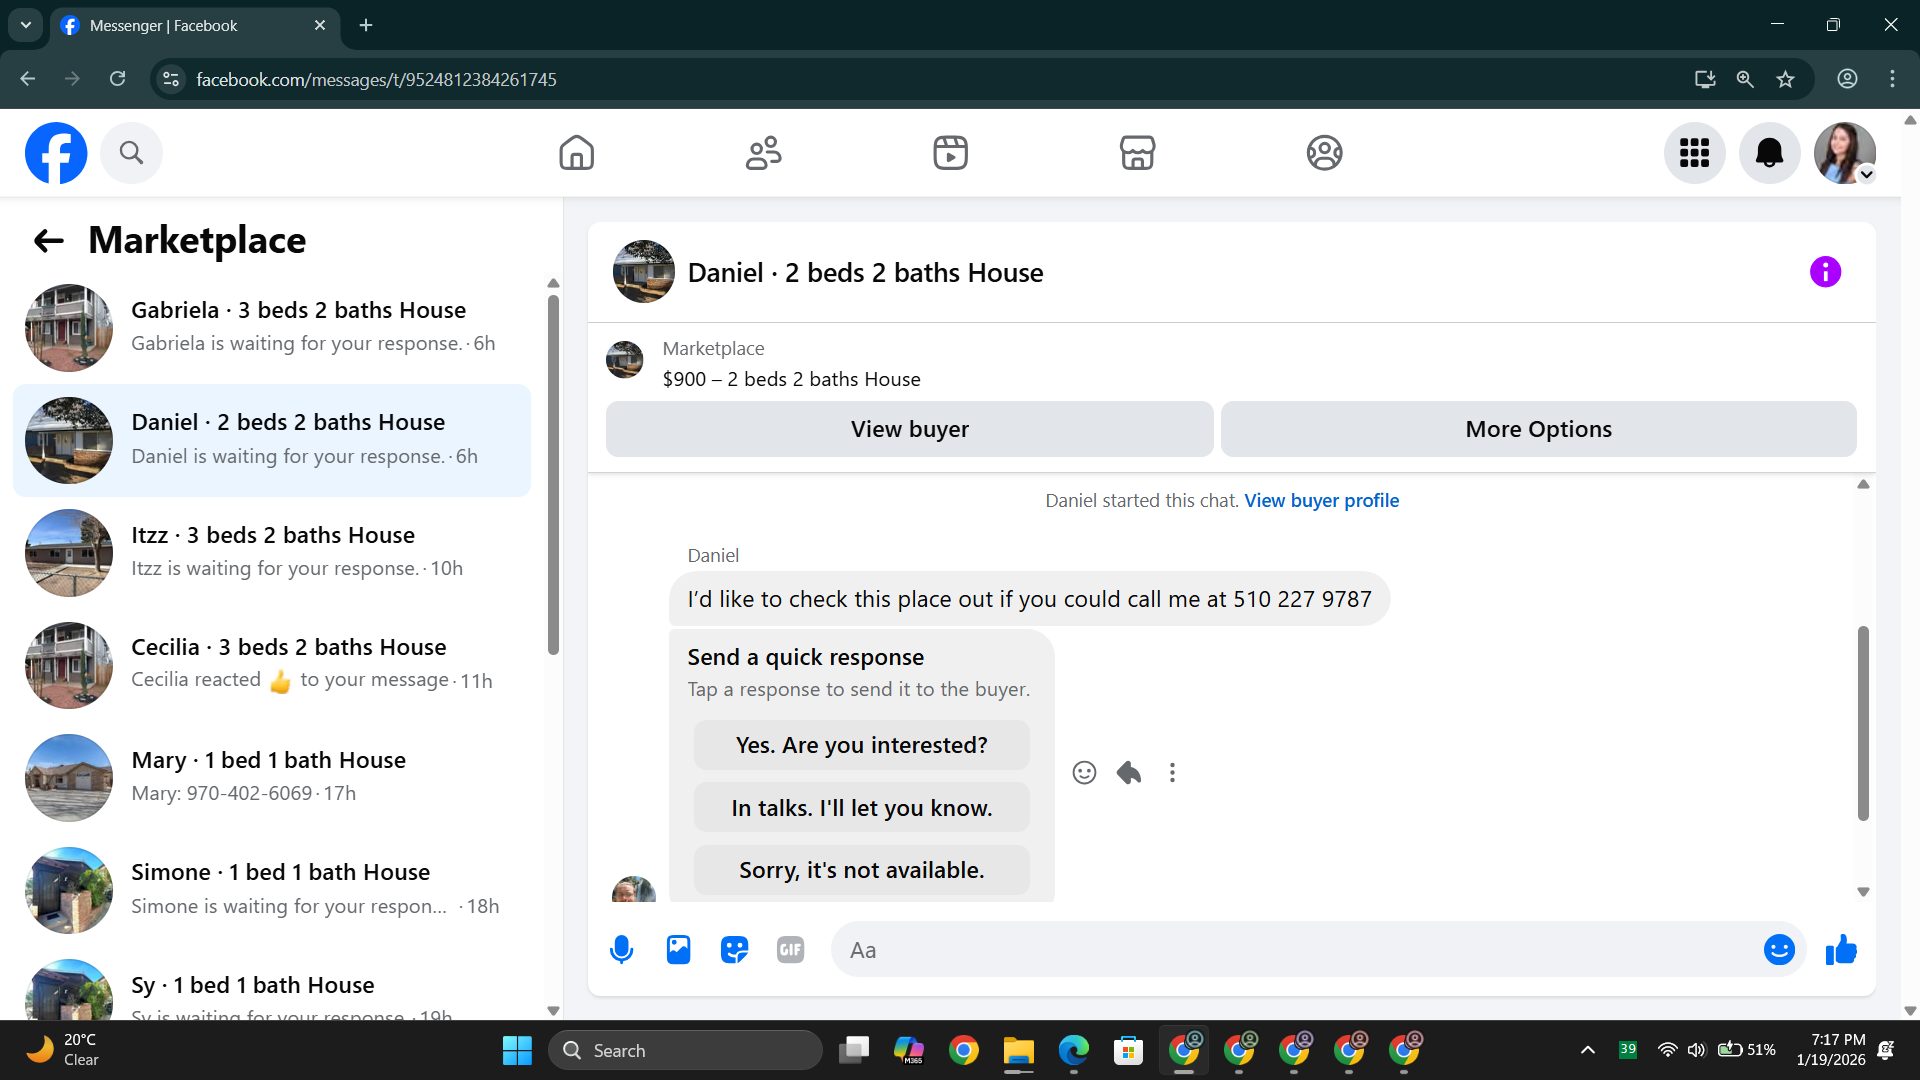Open the GIF picker

point(790,950)
